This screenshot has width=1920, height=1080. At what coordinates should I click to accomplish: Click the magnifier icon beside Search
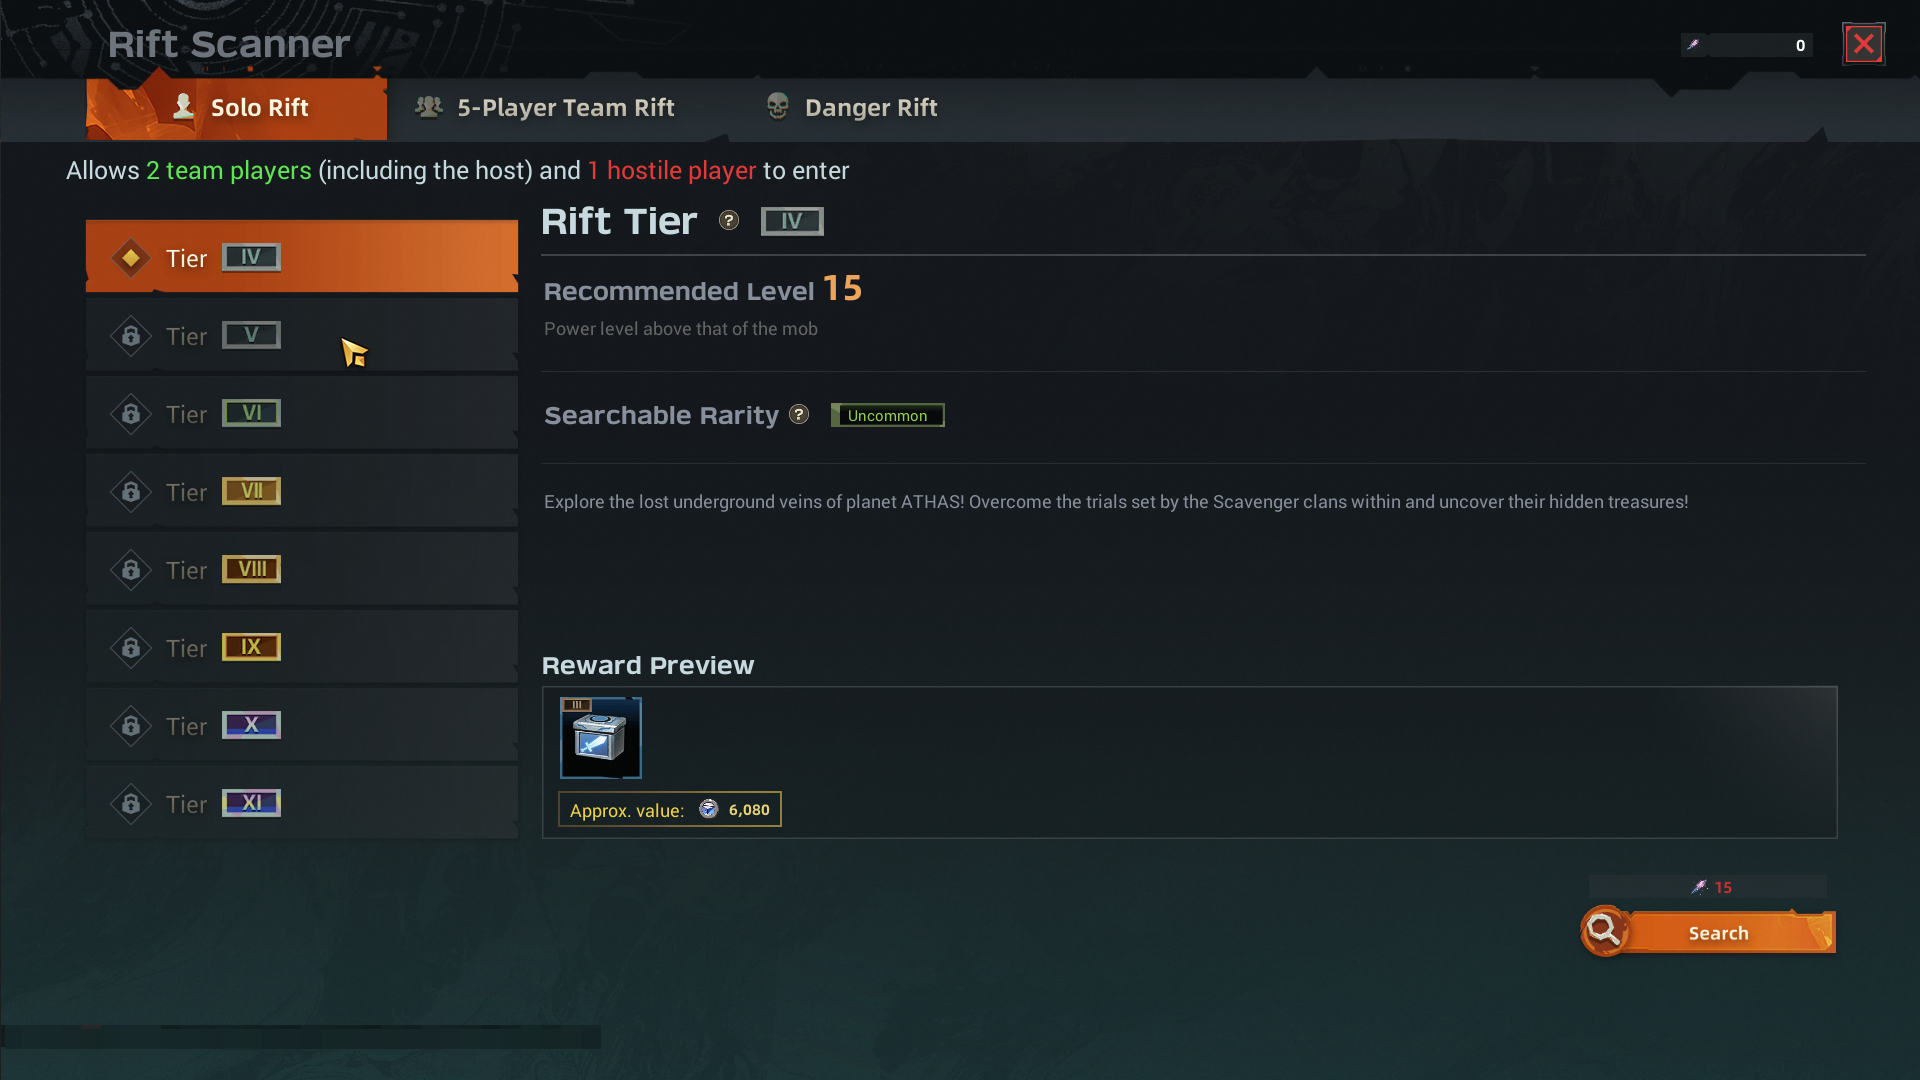[x=1604, y=931]
